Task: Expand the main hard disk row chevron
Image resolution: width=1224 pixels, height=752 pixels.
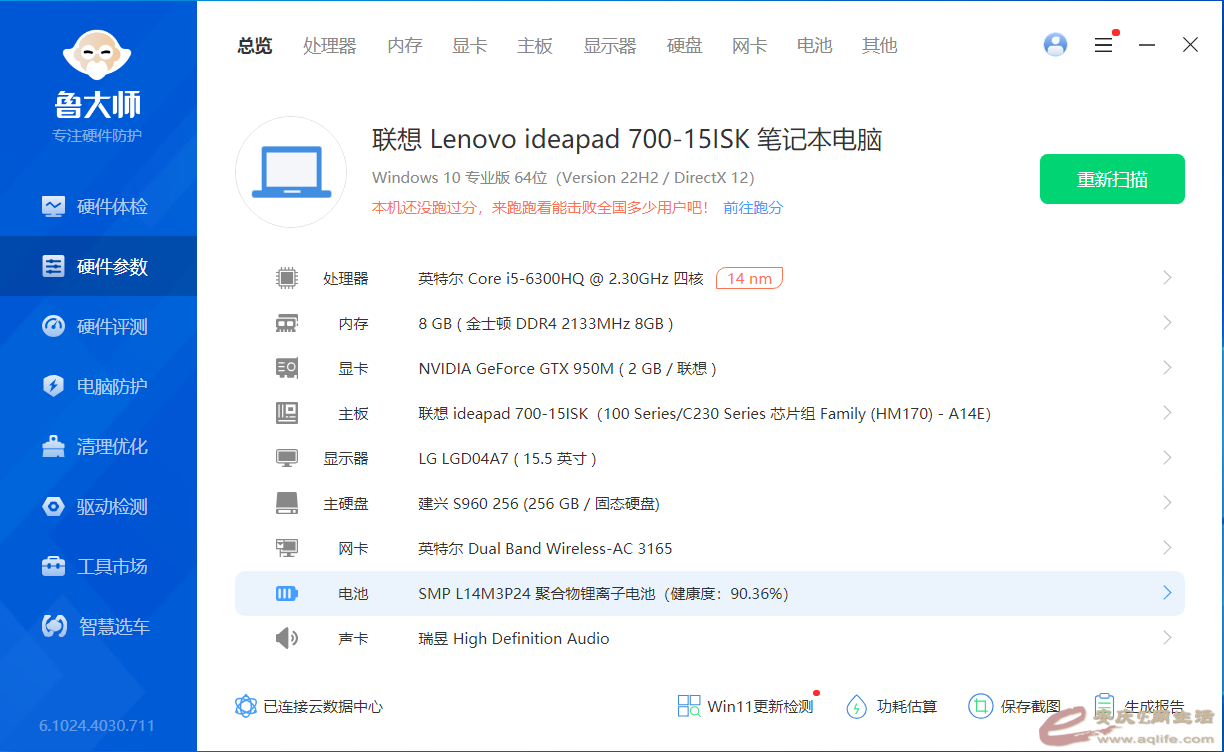Action: (1167, 503)
